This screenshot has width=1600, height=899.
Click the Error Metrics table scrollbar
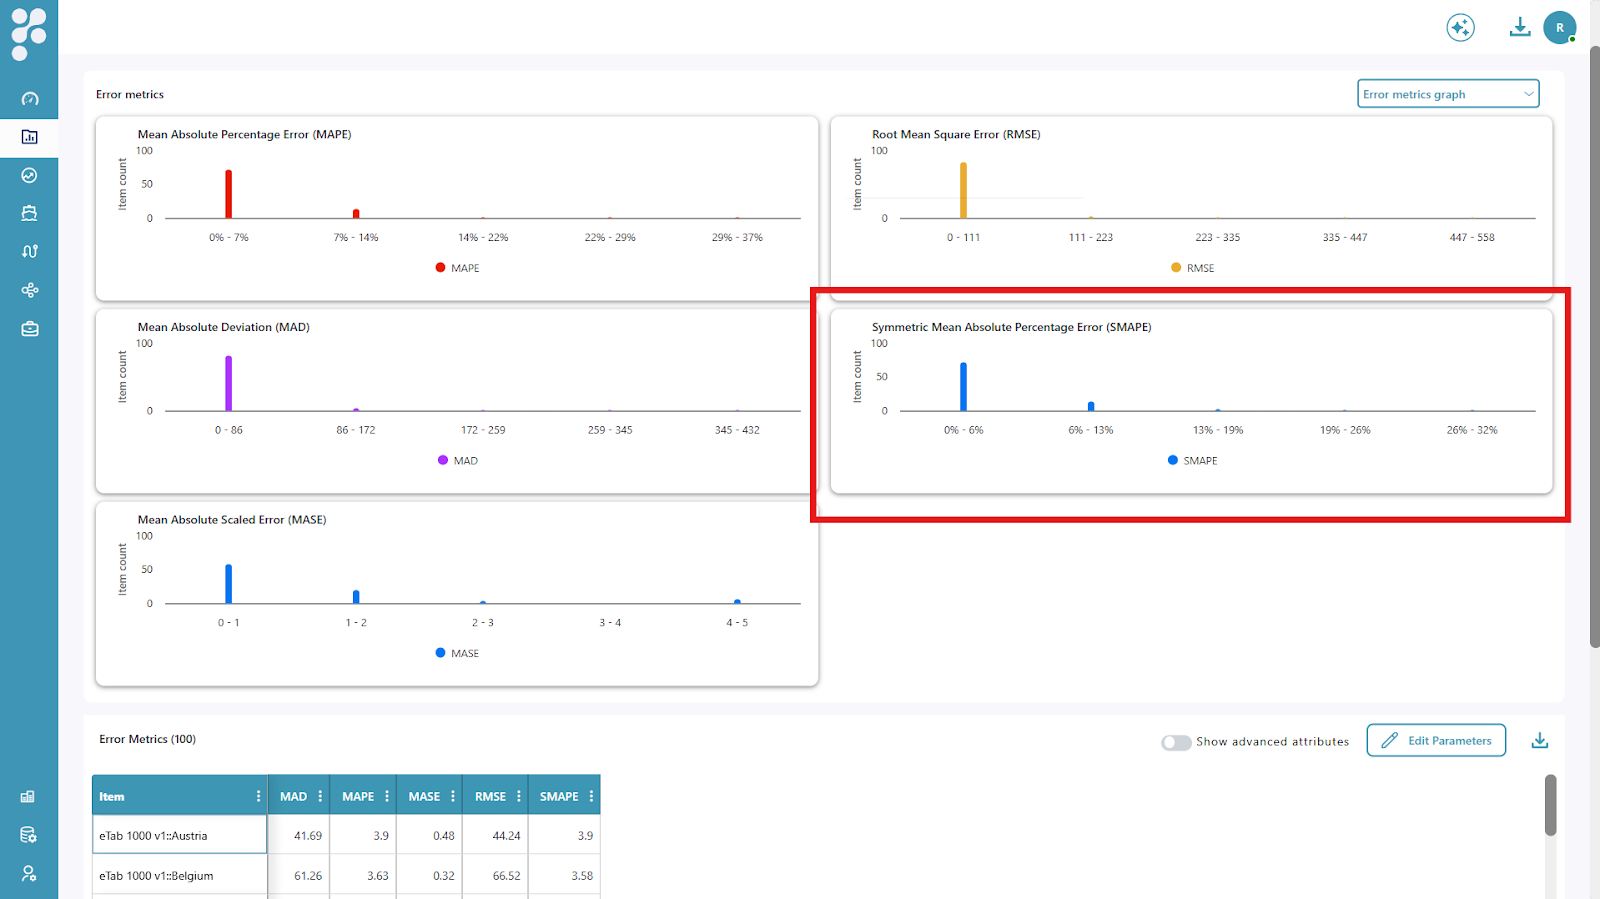click(x=1551, y=805)
